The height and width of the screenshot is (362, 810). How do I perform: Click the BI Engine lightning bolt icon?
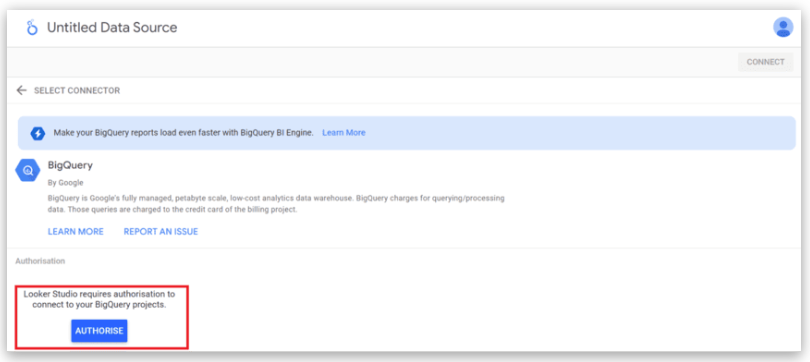pyautogui.click(x=38, y=133)
